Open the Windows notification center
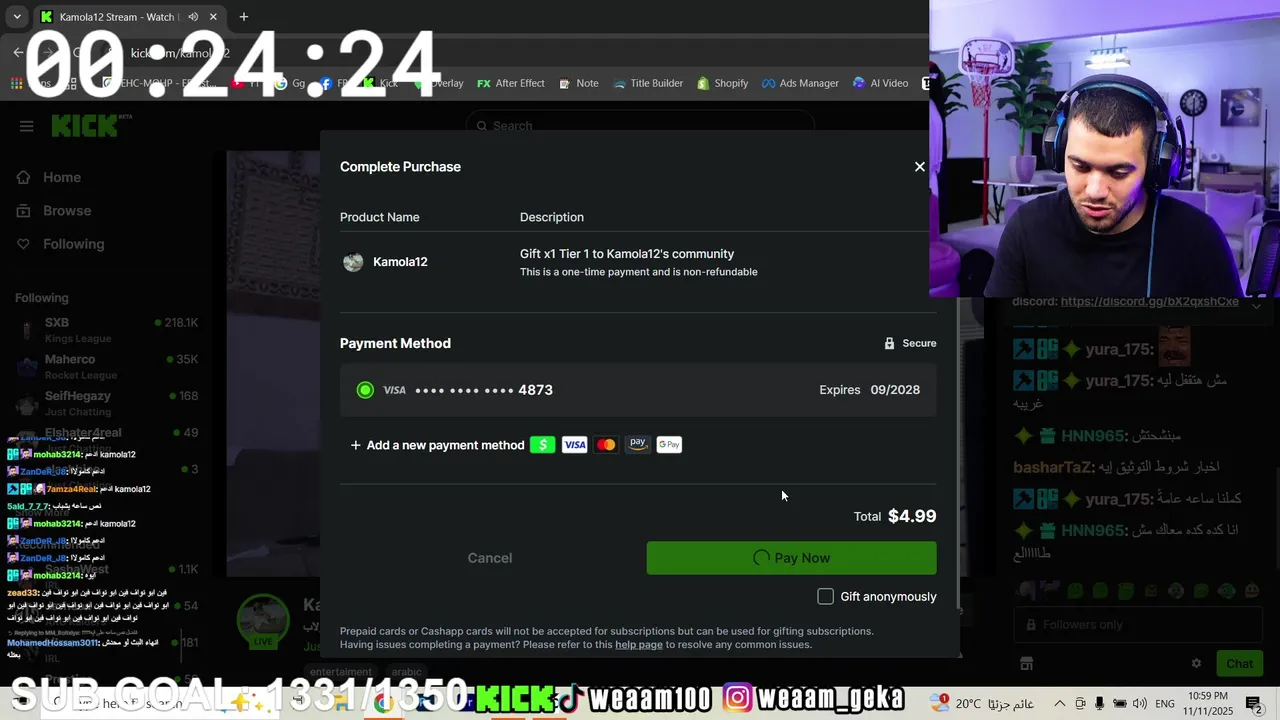This screenshot has height=720, width=1280. click(x=1254, y=704)
